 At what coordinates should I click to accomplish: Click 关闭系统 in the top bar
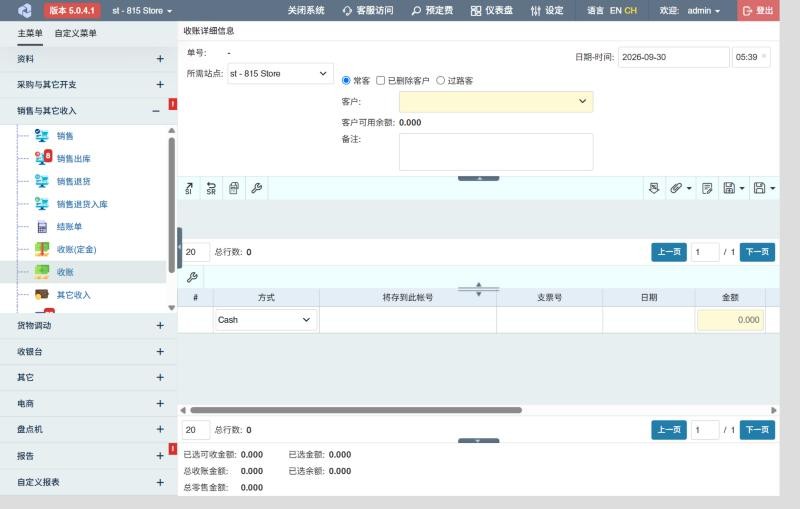[x=306, y=10]
